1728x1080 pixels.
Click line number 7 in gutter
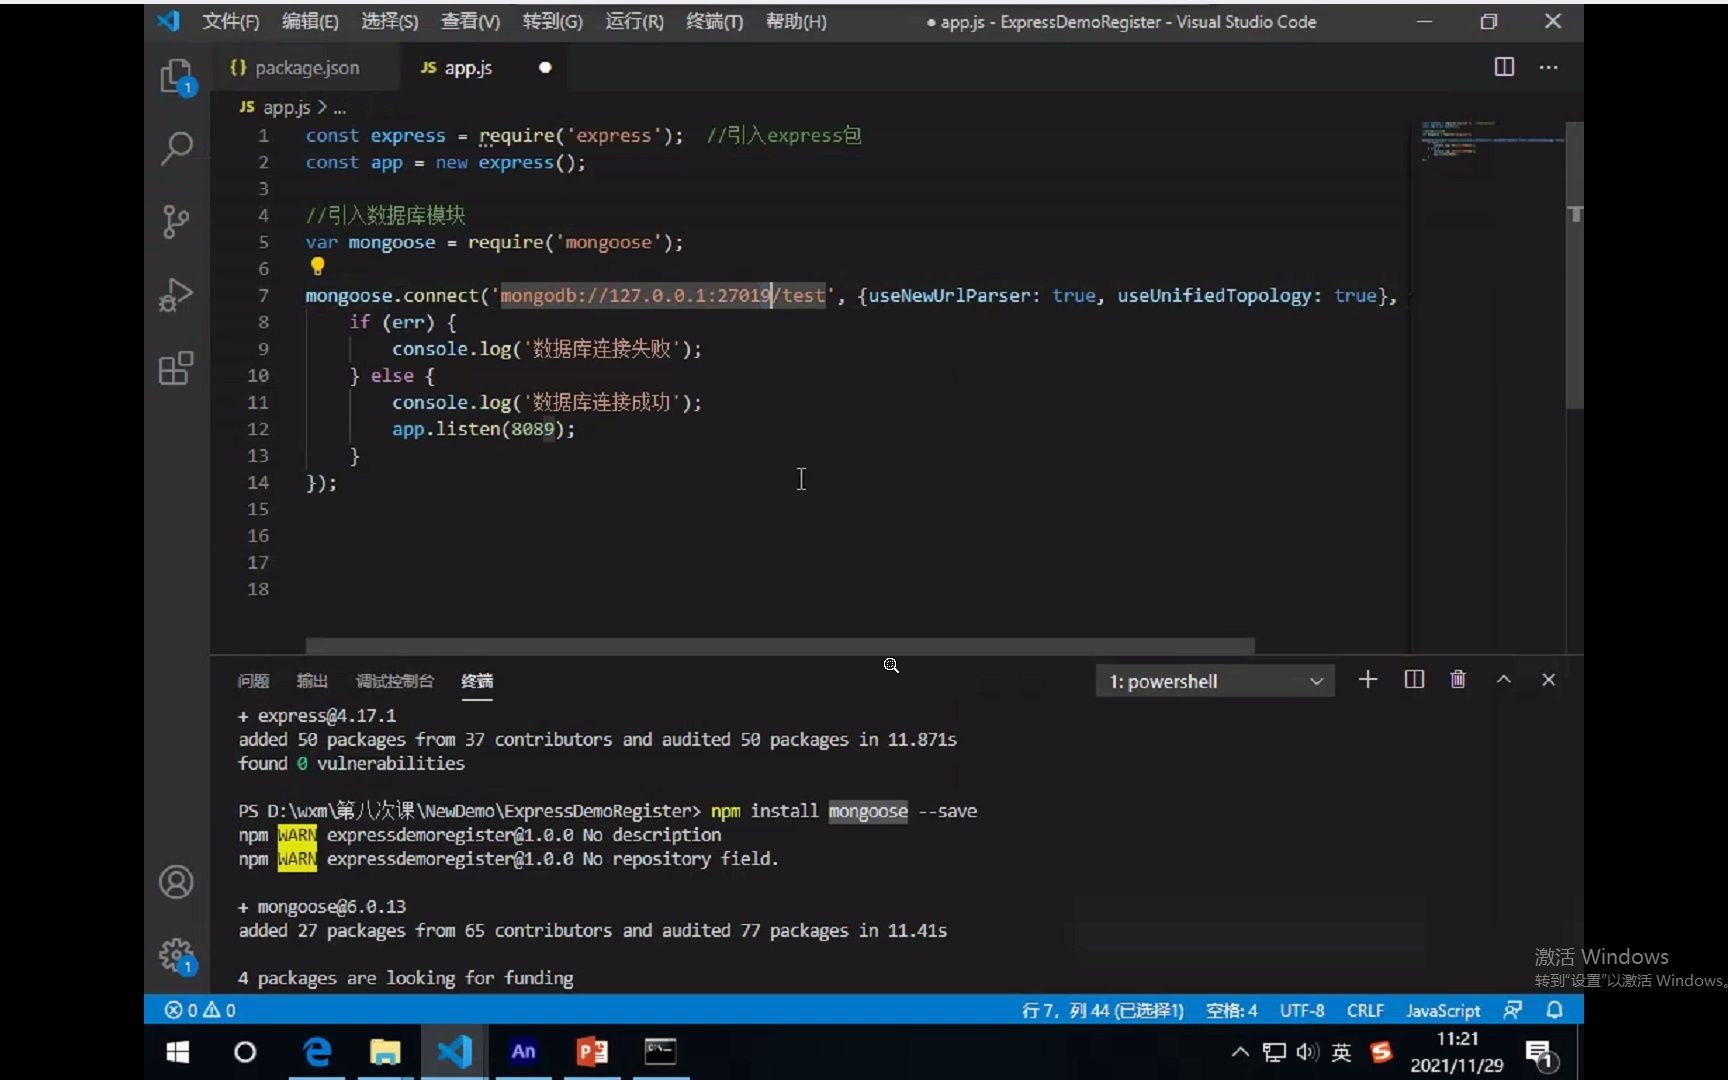pos(263,295)
